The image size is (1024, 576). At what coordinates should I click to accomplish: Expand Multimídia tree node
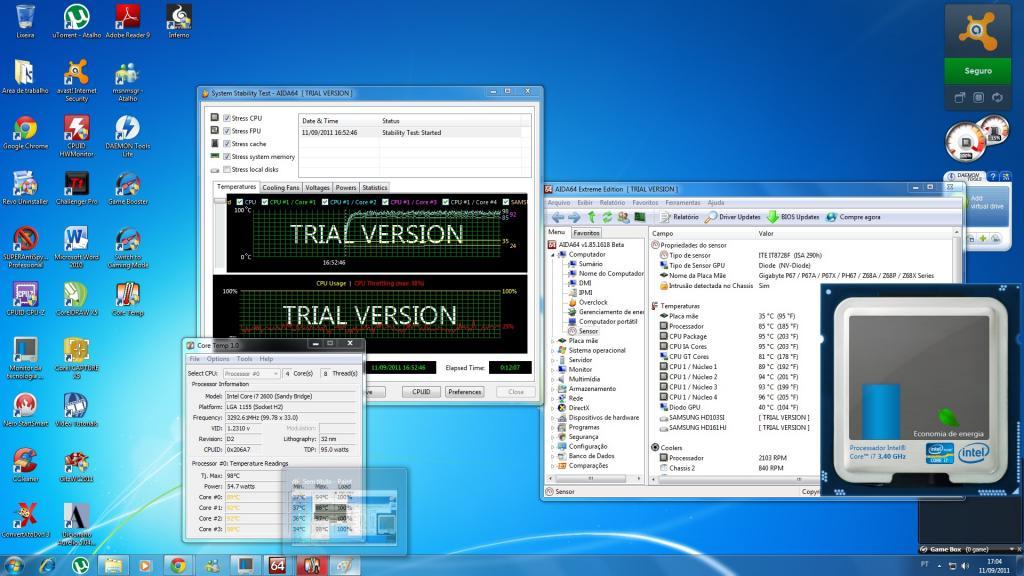553,379
